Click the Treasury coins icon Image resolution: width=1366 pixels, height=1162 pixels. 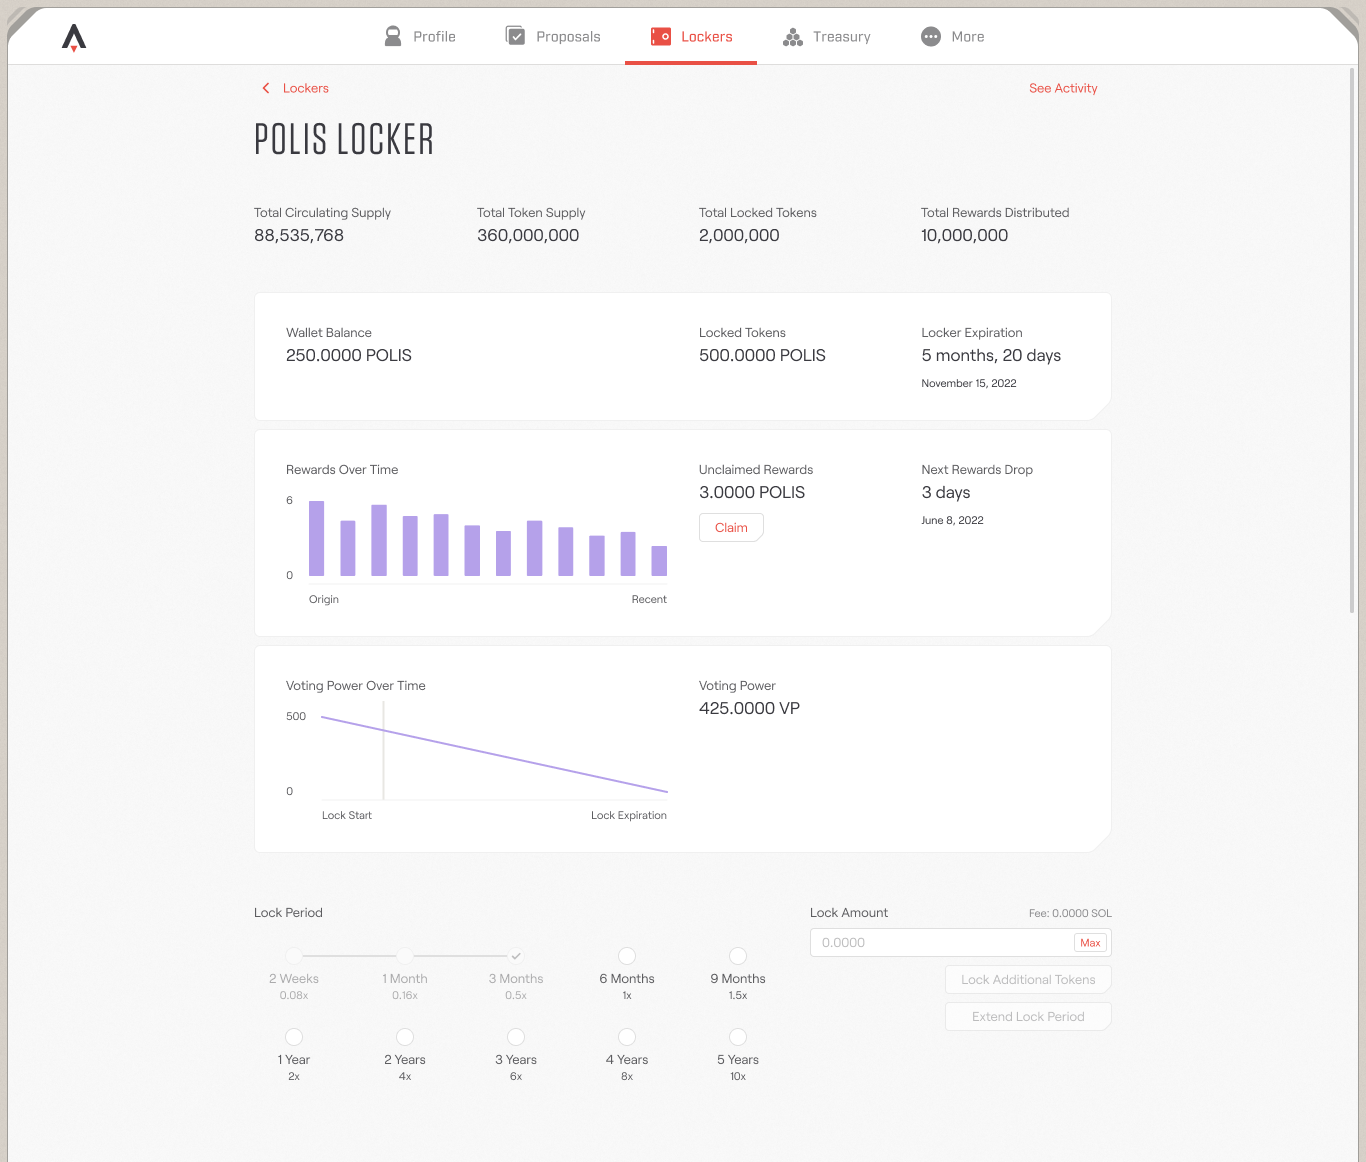(793, 37)
